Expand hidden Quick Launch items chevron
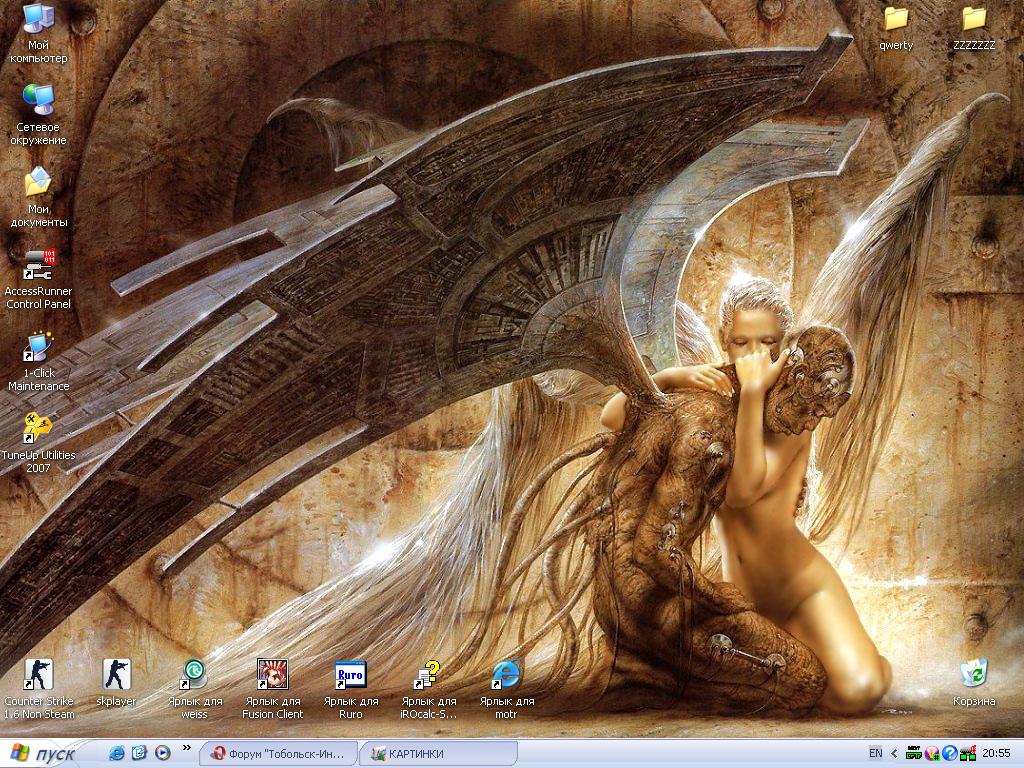 [x=186, y=748]
